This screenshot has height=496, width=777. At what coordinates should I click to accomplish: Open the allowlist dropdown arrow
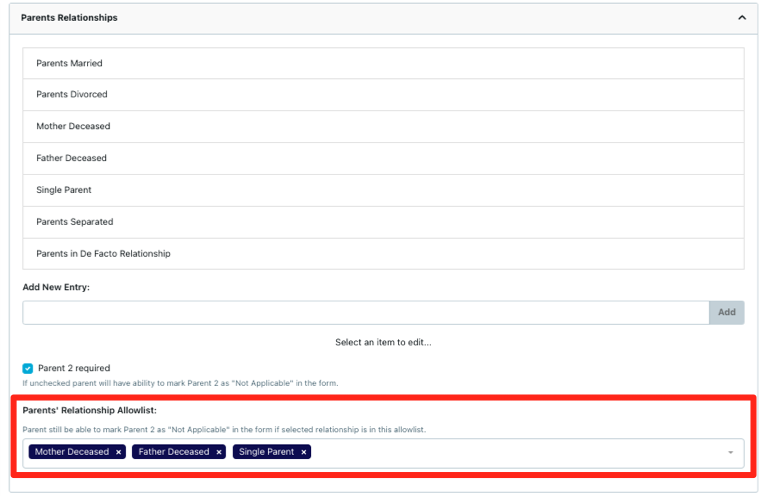730,452
